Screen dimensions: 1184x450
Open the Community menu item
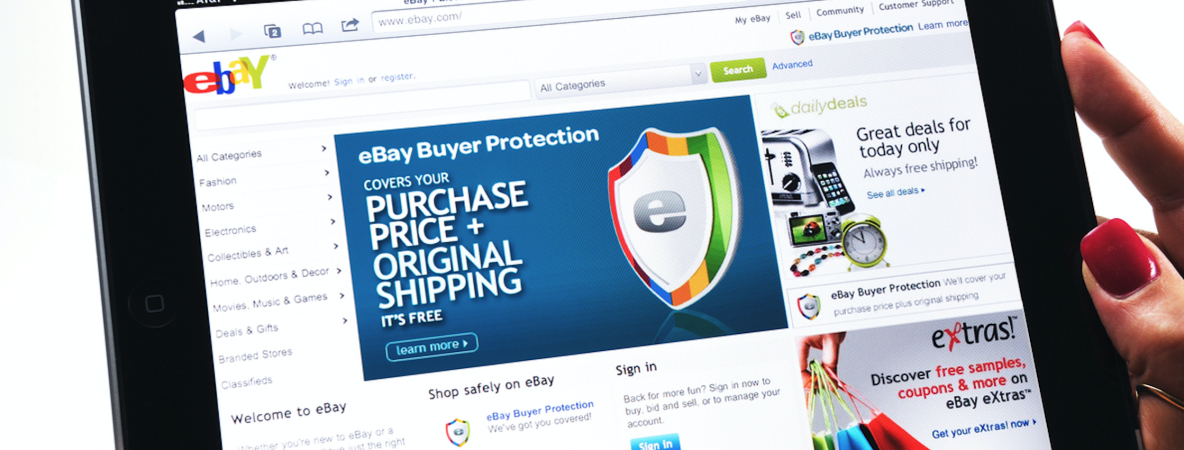click(x=840, y=11)
